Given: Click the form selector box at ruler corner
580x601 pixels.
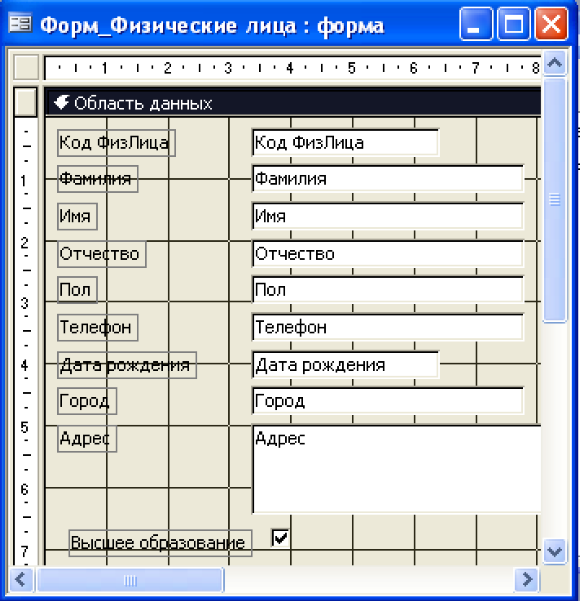Looking at the screenshot, I should (x=26, y=67).
